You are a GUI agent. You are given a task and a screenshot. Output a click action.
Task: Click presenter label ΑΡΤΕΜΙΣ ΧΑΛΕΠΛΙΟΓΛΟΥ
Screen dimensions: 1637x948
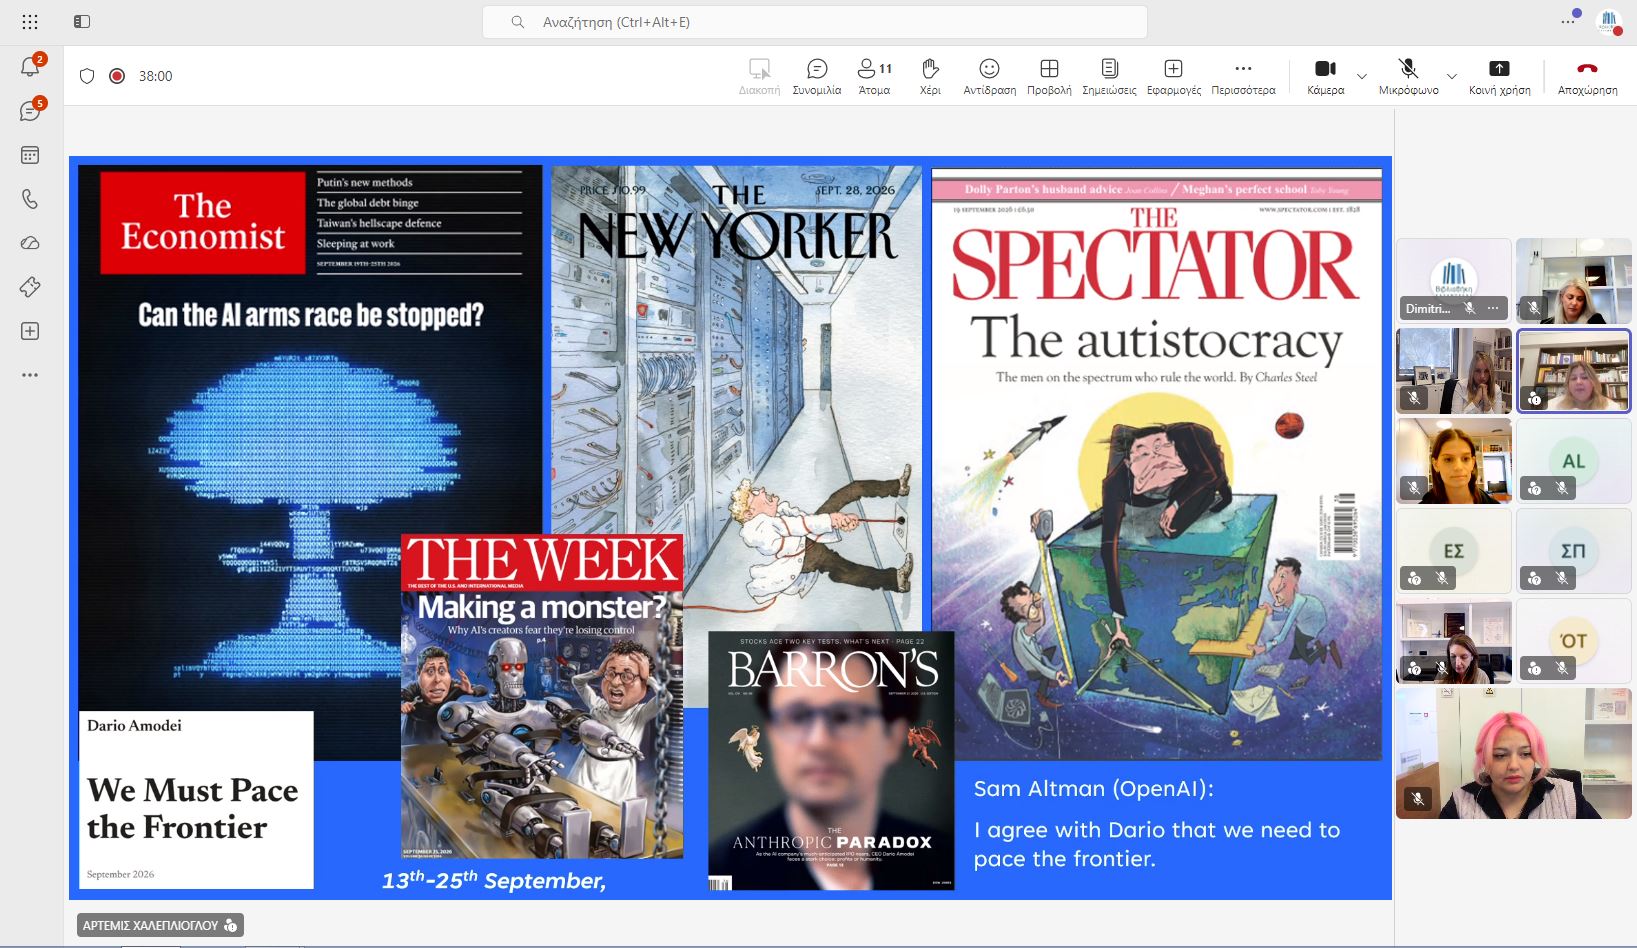coord(160,925)
